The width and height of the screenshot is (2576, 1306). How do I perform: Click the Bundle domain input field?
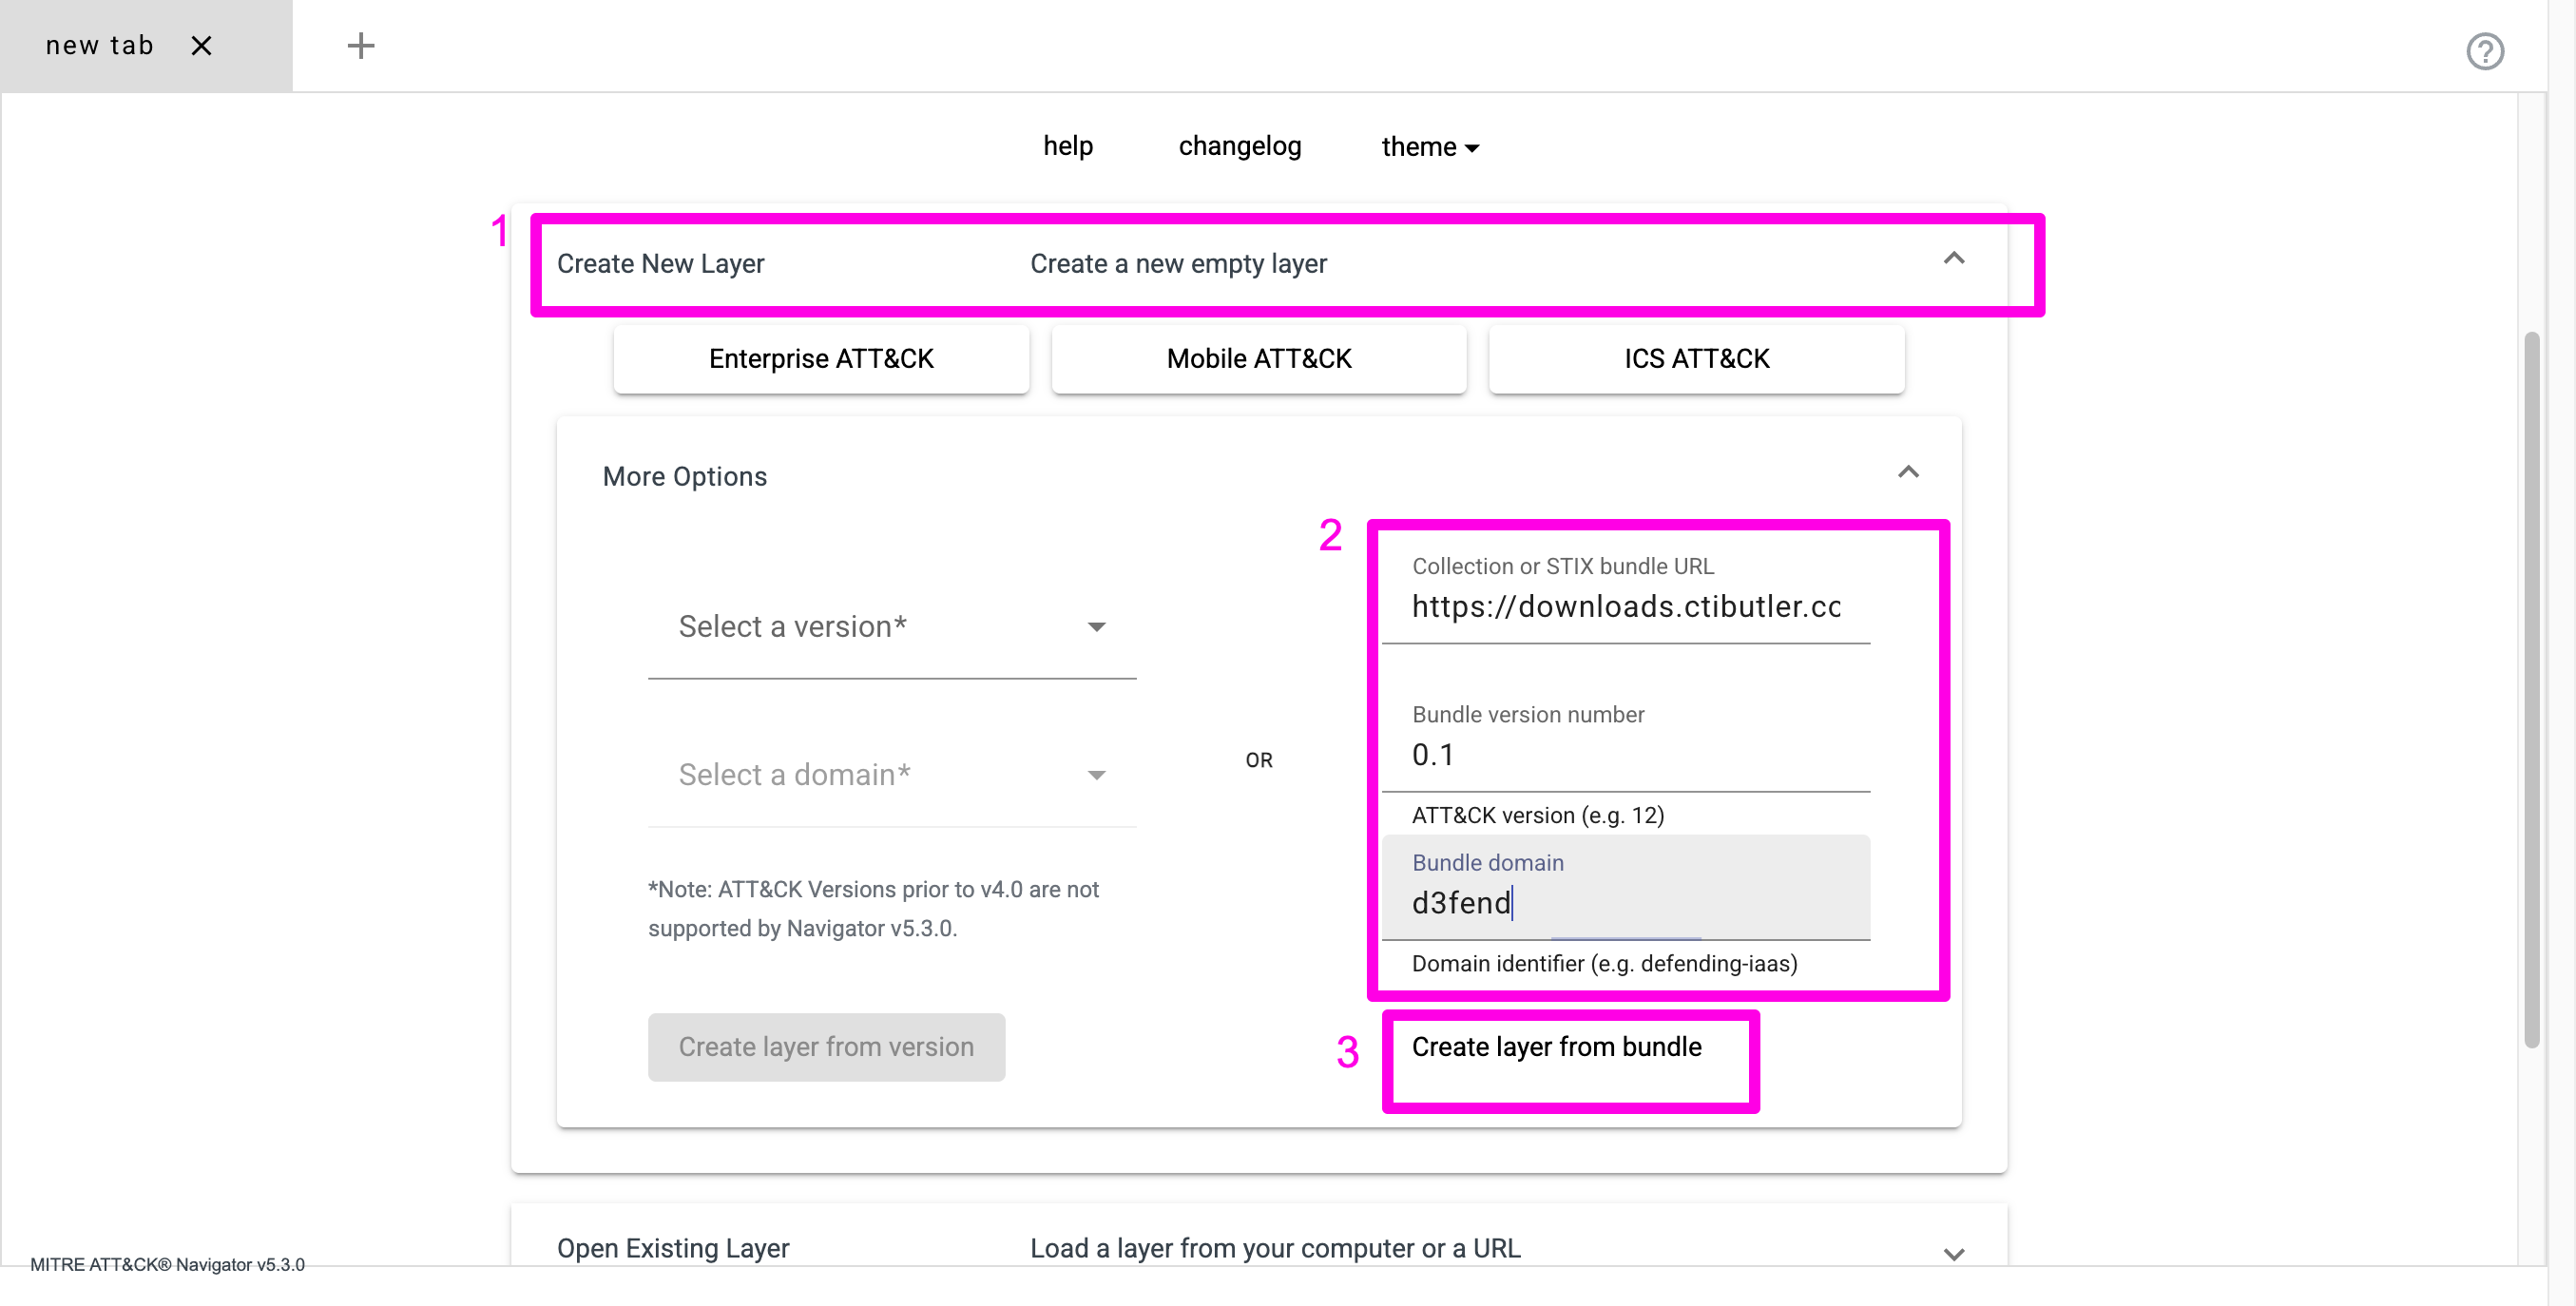[x=1625, y=903]
